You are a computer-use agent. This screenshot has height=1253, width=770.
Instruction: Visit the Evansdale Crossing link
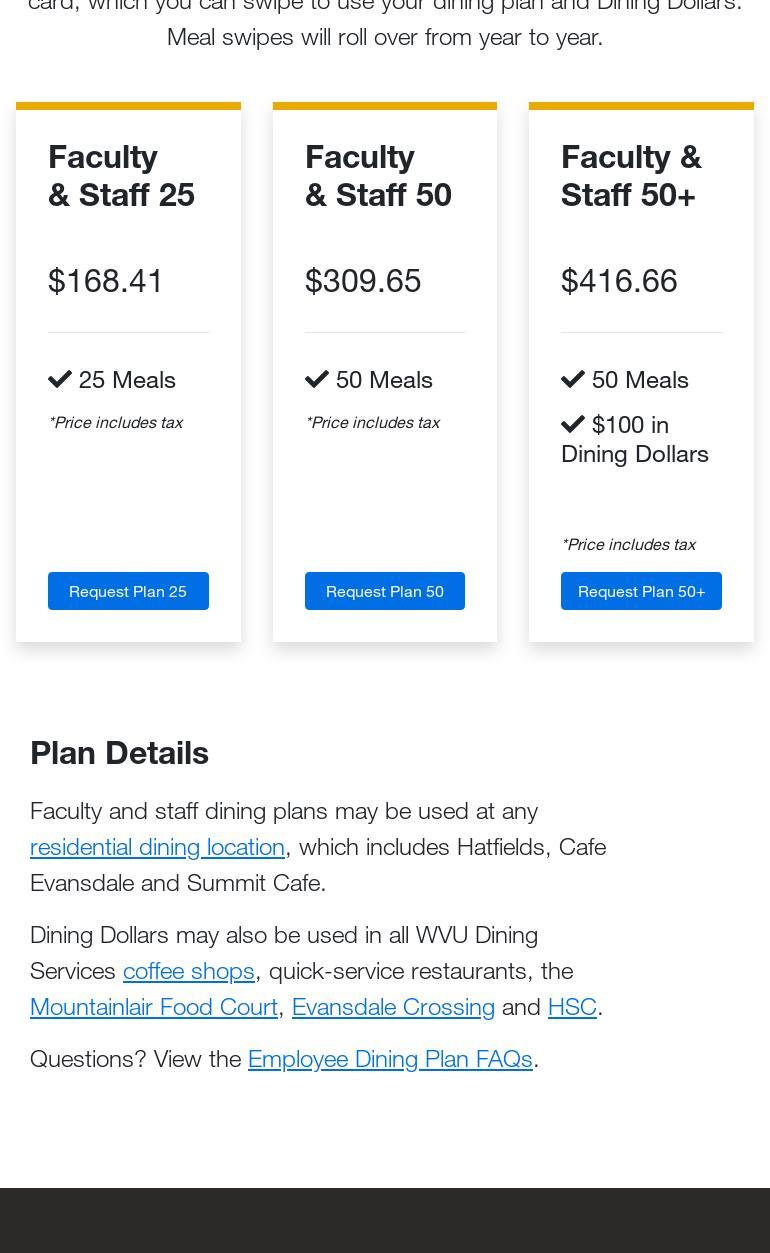[x=393, y=1006]
